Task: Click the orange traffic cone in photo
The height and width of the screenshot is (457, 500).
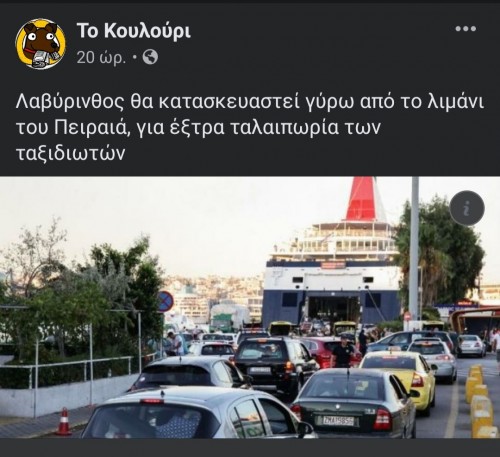Action: click(x=63, y=422)
